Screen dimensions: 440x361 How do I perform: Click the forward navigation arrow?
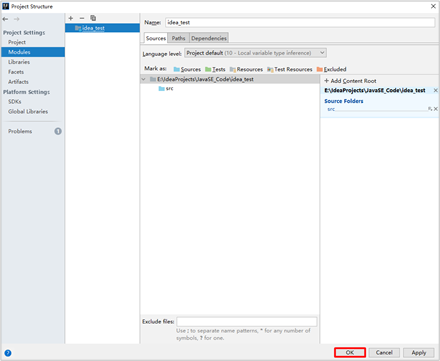click(16, 19)
